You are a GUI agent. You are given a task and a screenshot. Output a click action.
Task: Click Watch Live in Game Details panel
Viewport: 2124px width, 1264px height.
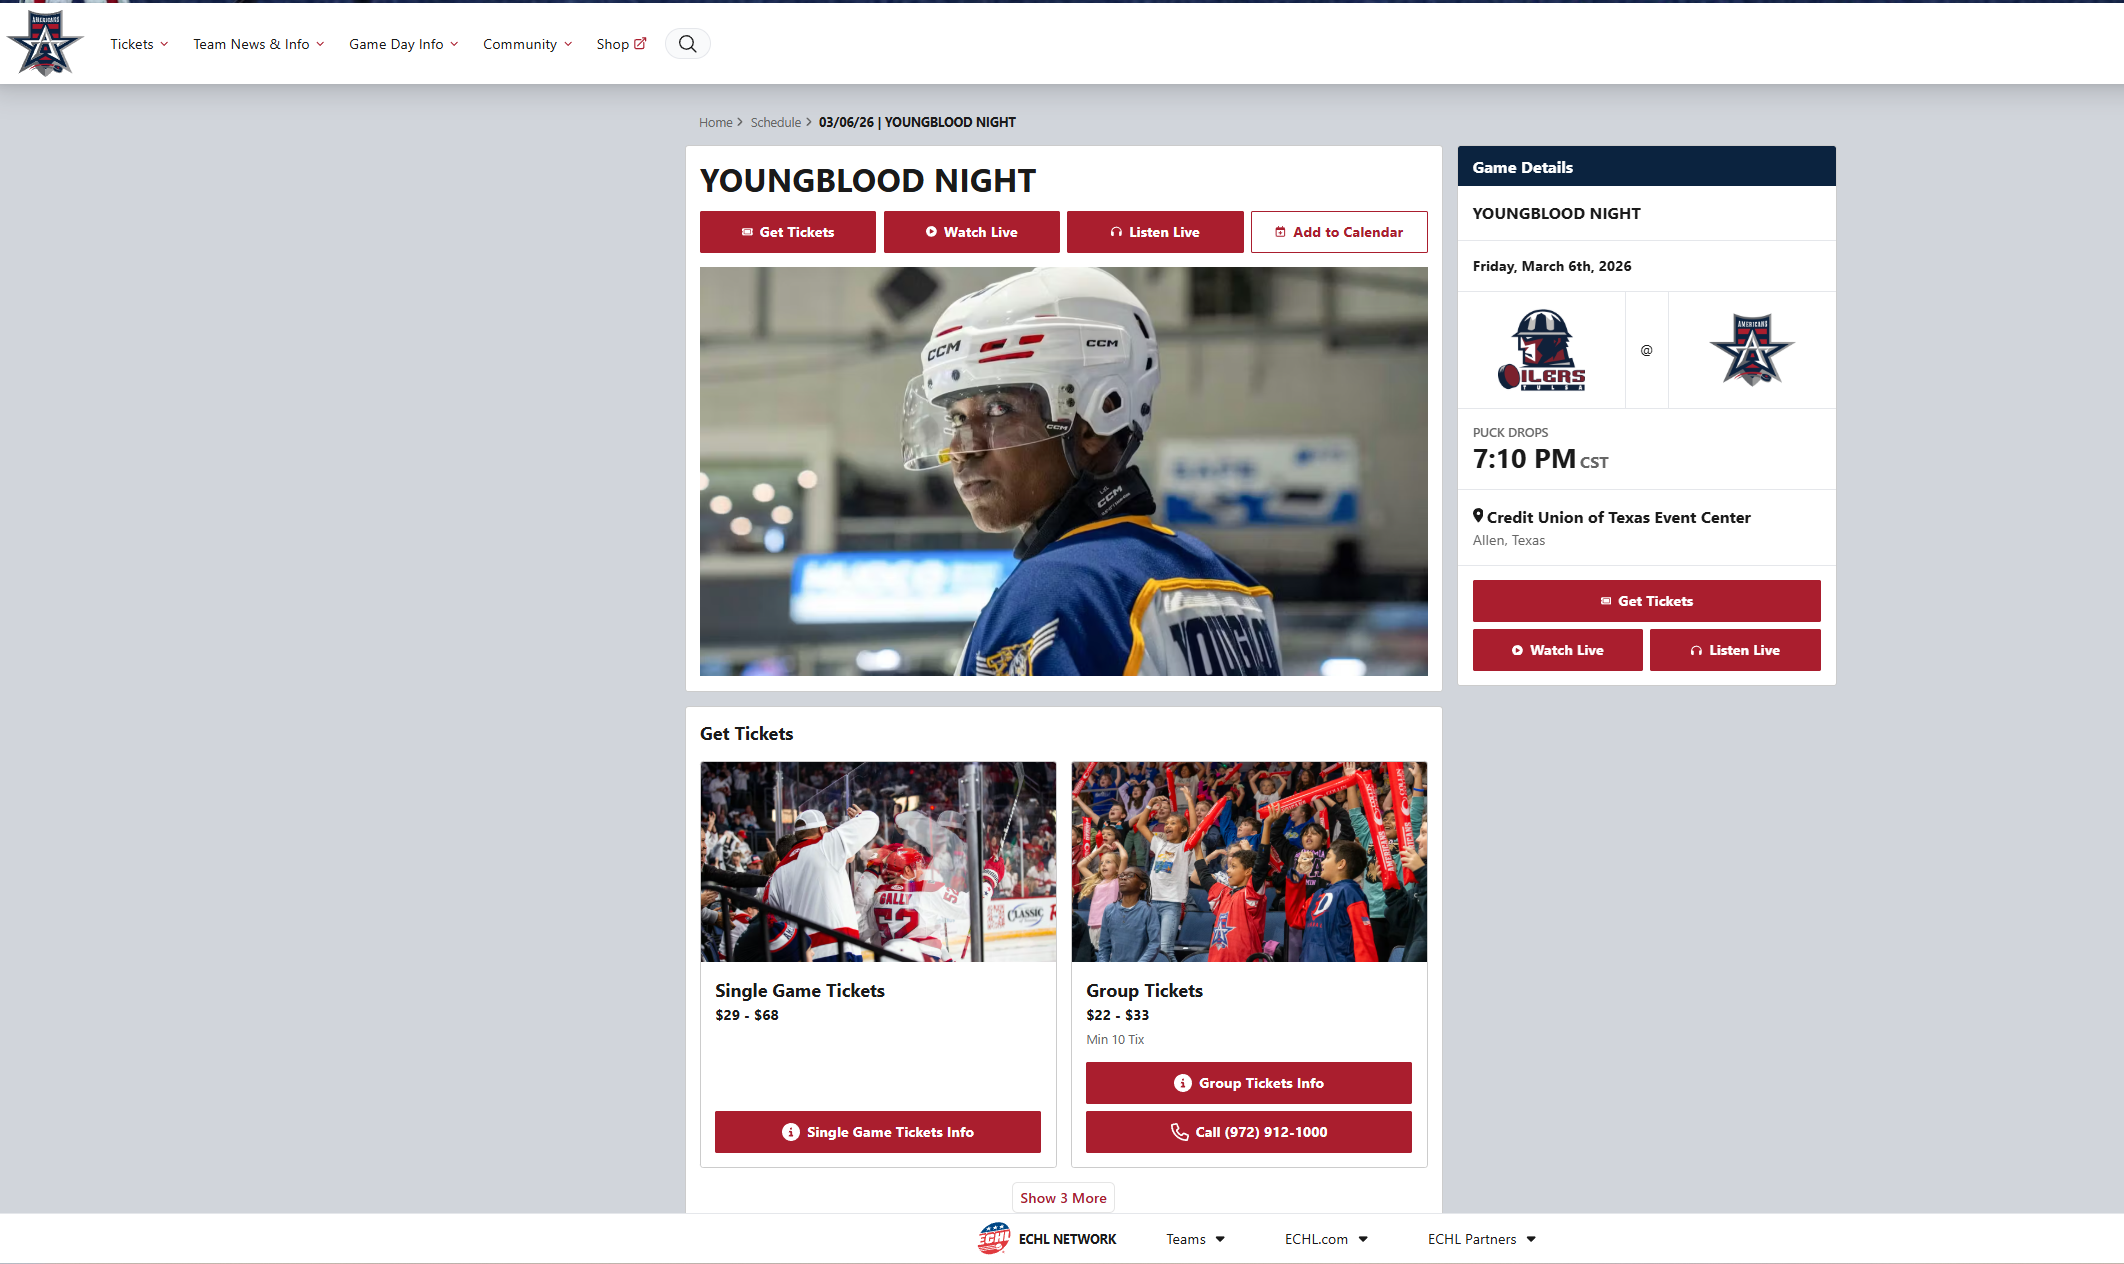point(1558,650)
